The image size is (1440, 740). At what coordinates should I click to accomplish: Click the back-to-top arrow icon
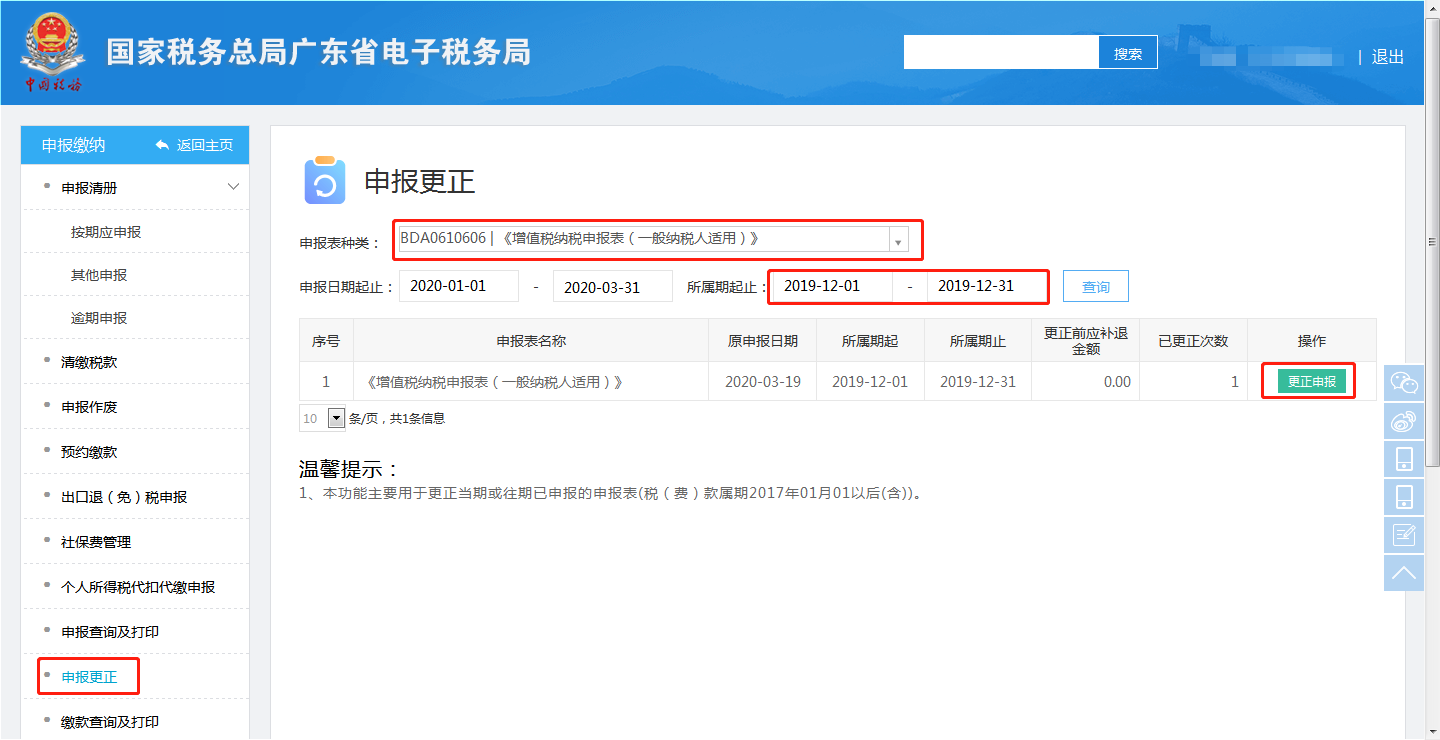pos(1404,573)
